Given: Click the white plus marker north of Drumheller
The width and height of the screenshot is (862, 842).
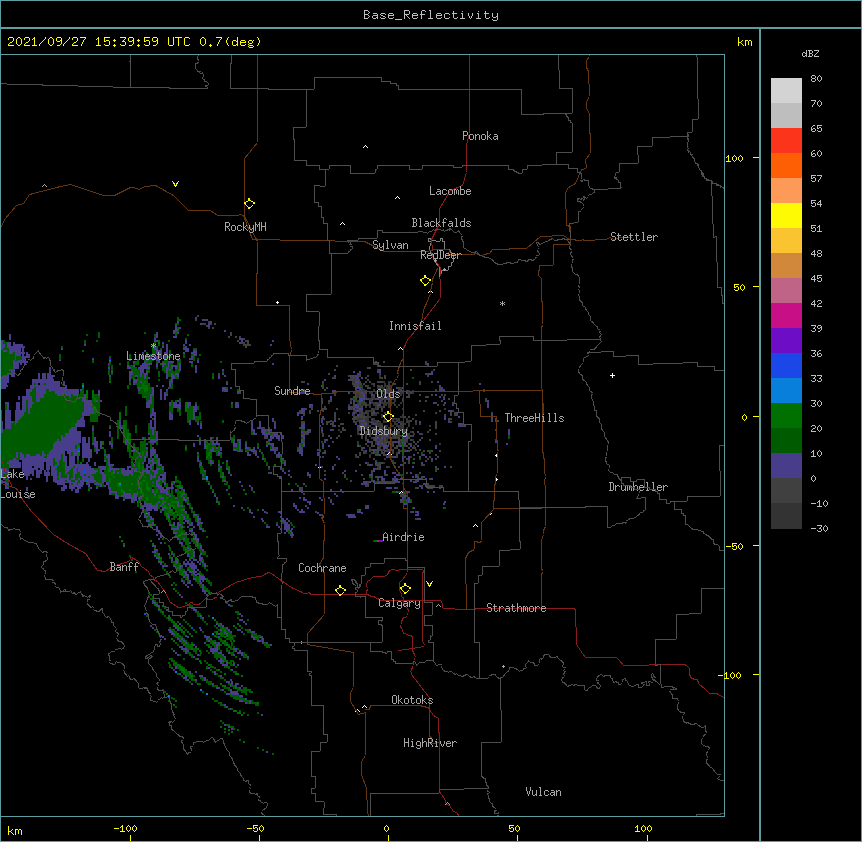Looking at the screenshot, I should pyautogui.click(x=612, y=375).
